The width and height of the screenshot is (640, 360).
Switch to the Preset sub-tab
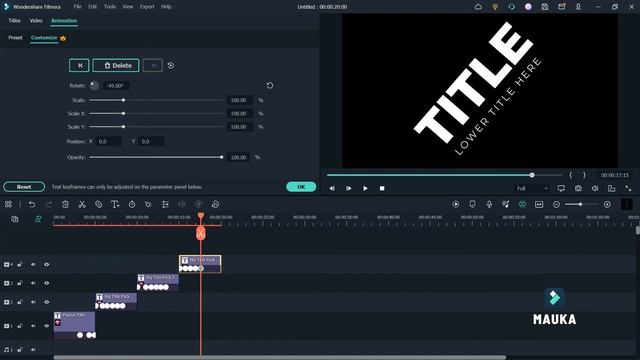coord(15,38)
